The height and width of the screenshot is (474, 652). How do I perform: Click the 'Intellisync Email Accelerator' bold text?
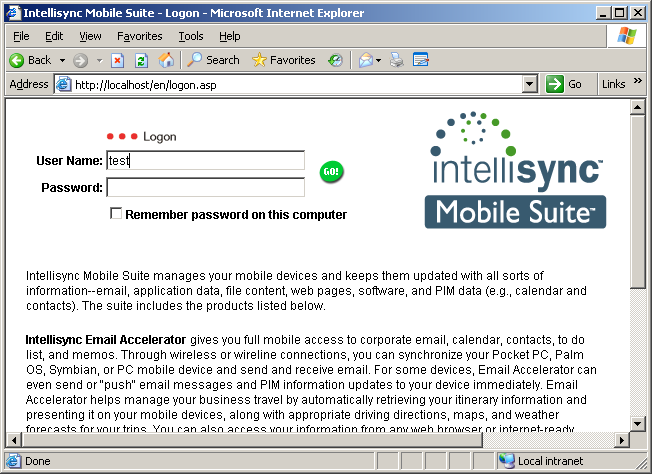point(106,340)
